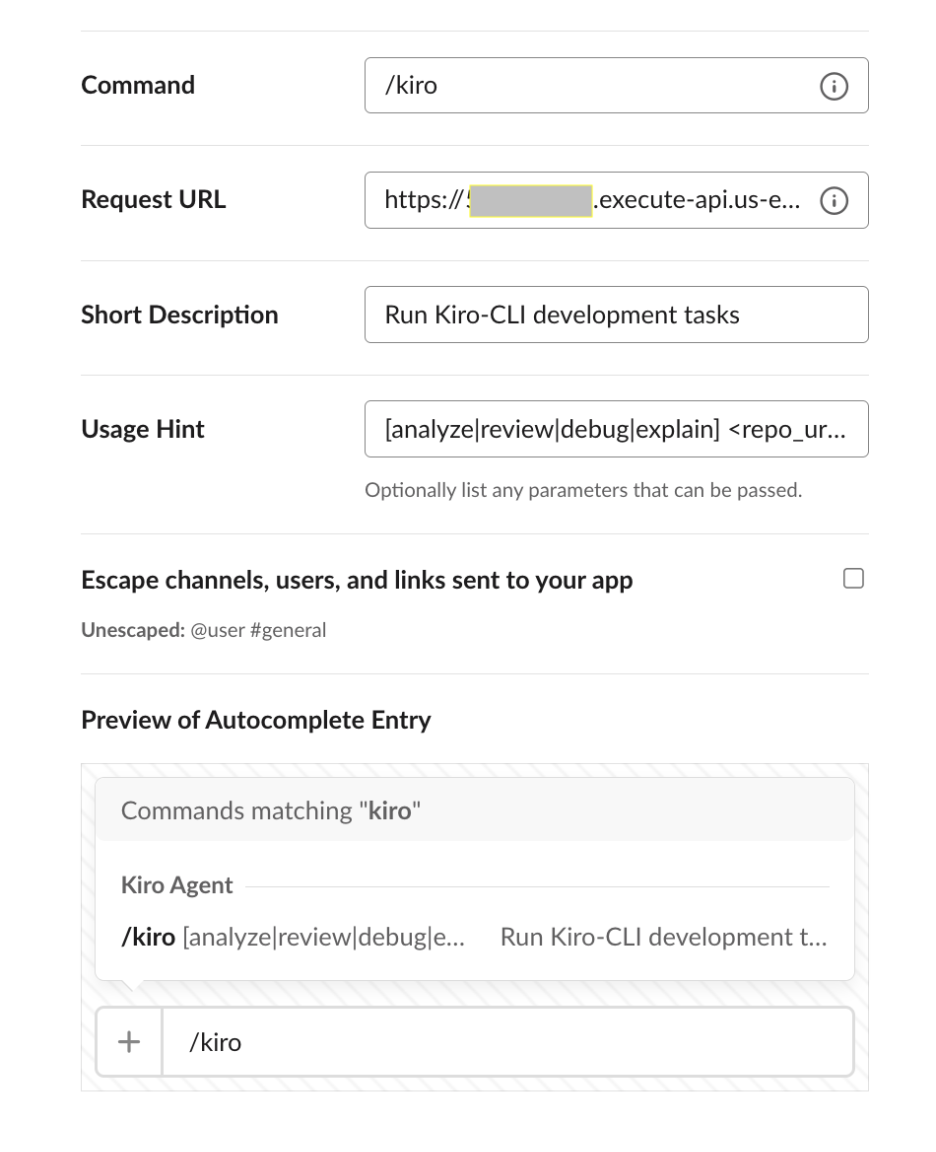Enable Escape channels, users, and links checkbox

(x=853, y=579)
